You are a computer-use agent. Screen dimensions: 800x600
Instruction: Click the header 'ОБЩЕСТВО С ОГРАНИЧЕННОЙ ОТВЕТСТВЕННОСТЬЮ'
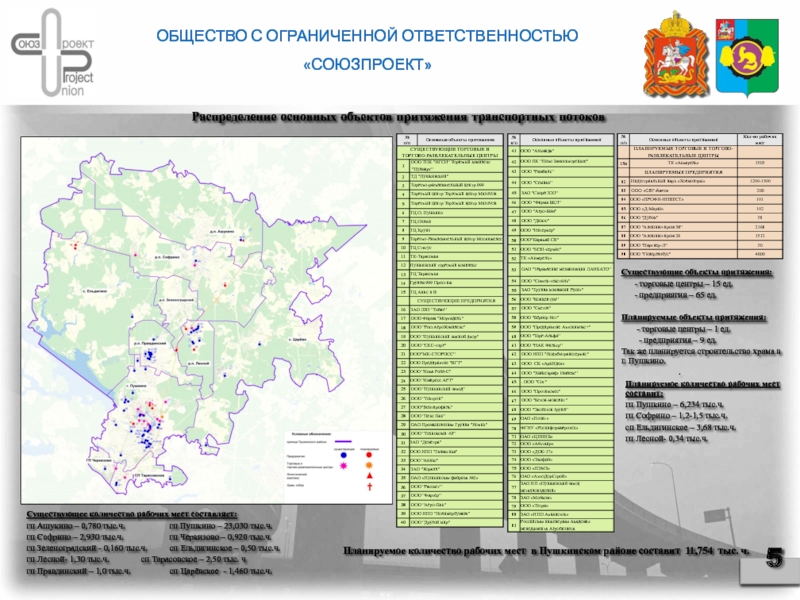367,36
